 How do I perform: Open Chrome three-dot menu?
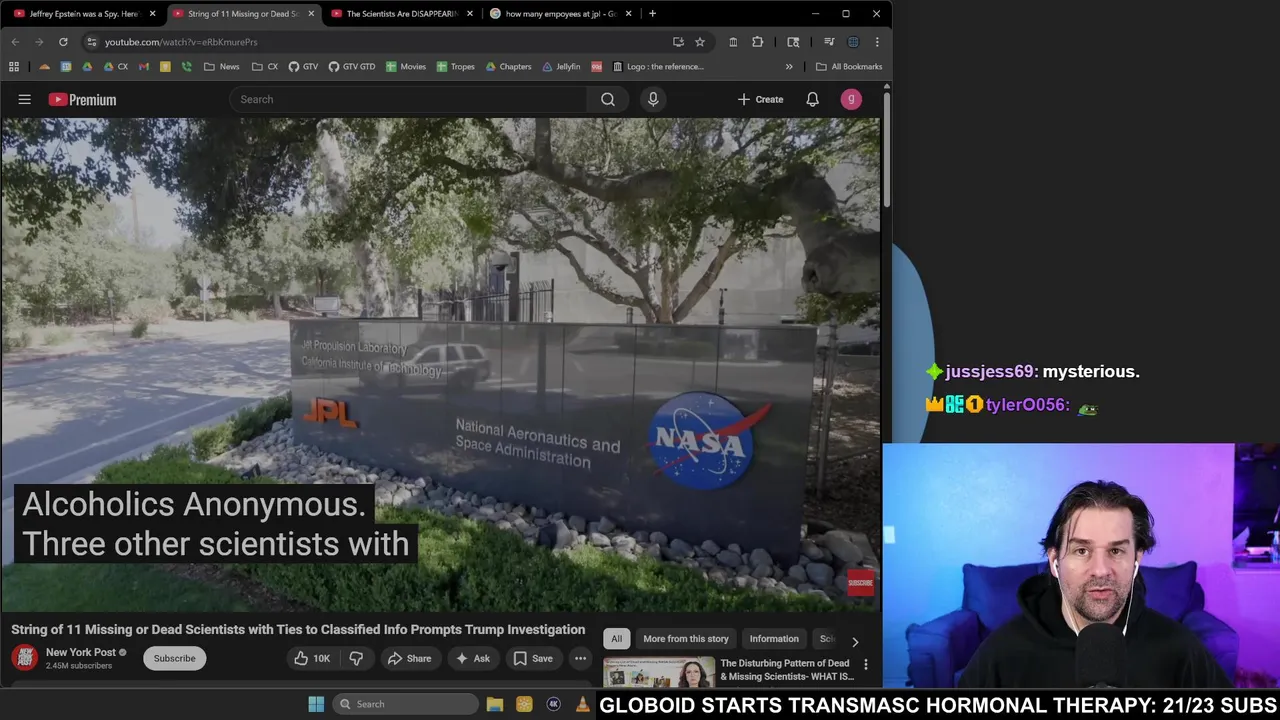click(877, 42)
